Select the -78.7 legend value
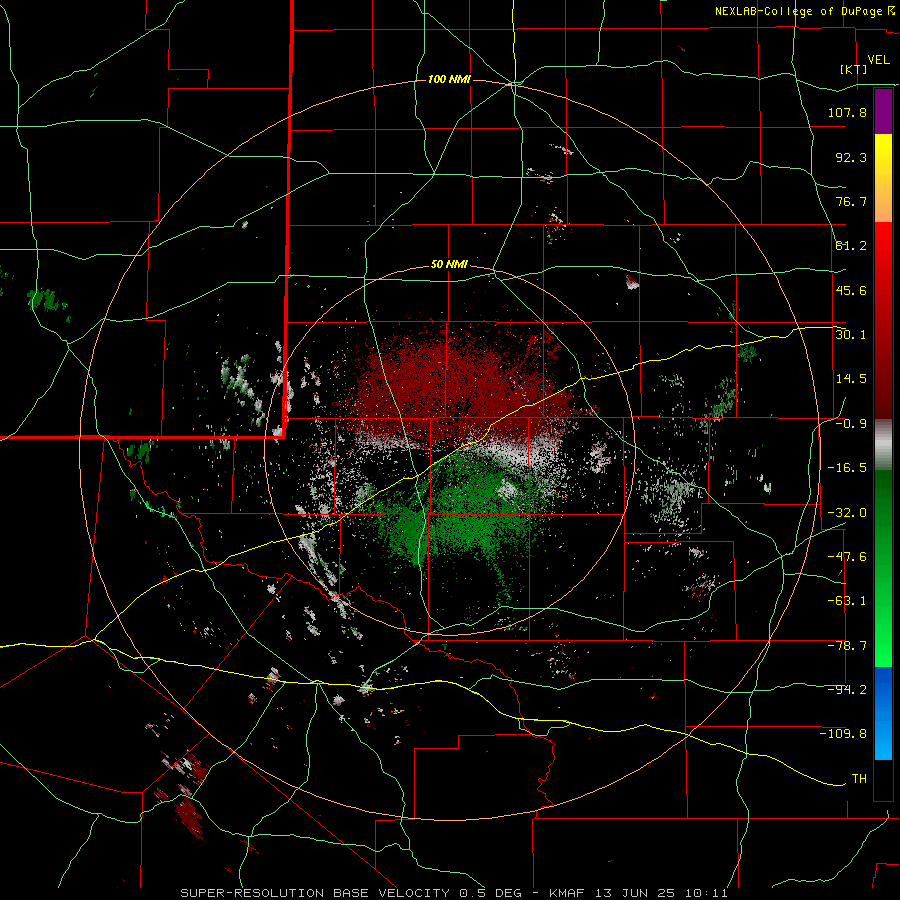Viewport: 900px width, 900px height. coord(847,646)
